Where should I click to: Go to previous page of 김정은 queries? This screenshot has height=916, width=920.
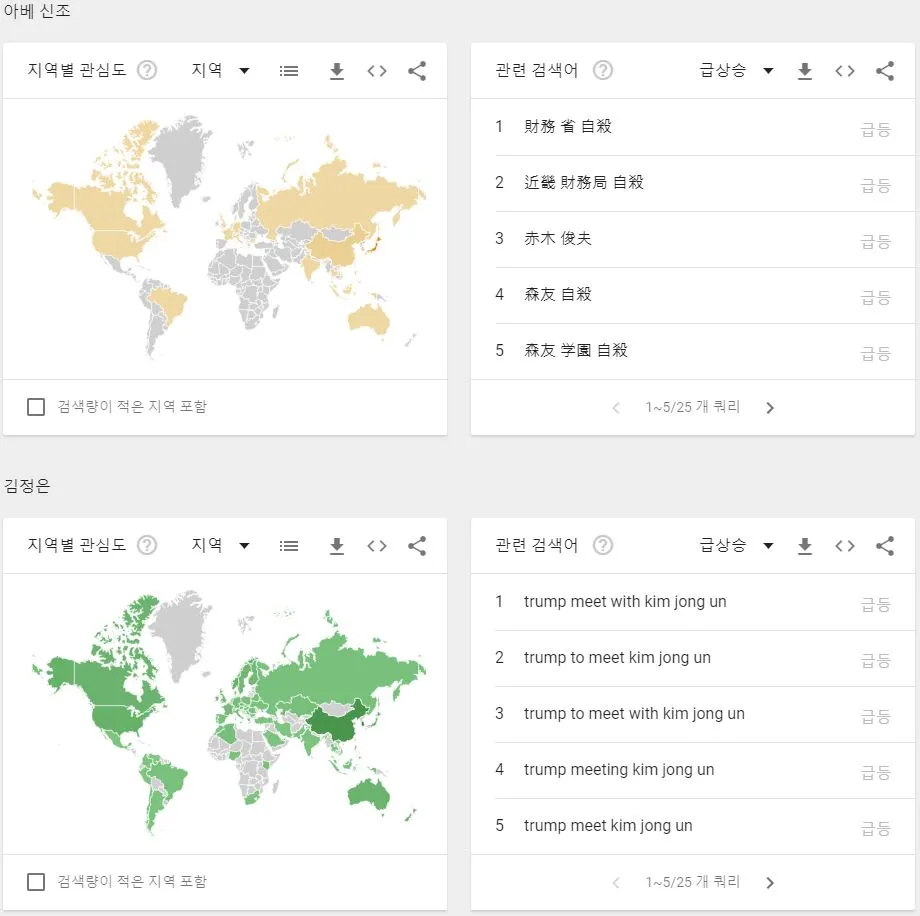pyautogui.click(x=616, y=883)
